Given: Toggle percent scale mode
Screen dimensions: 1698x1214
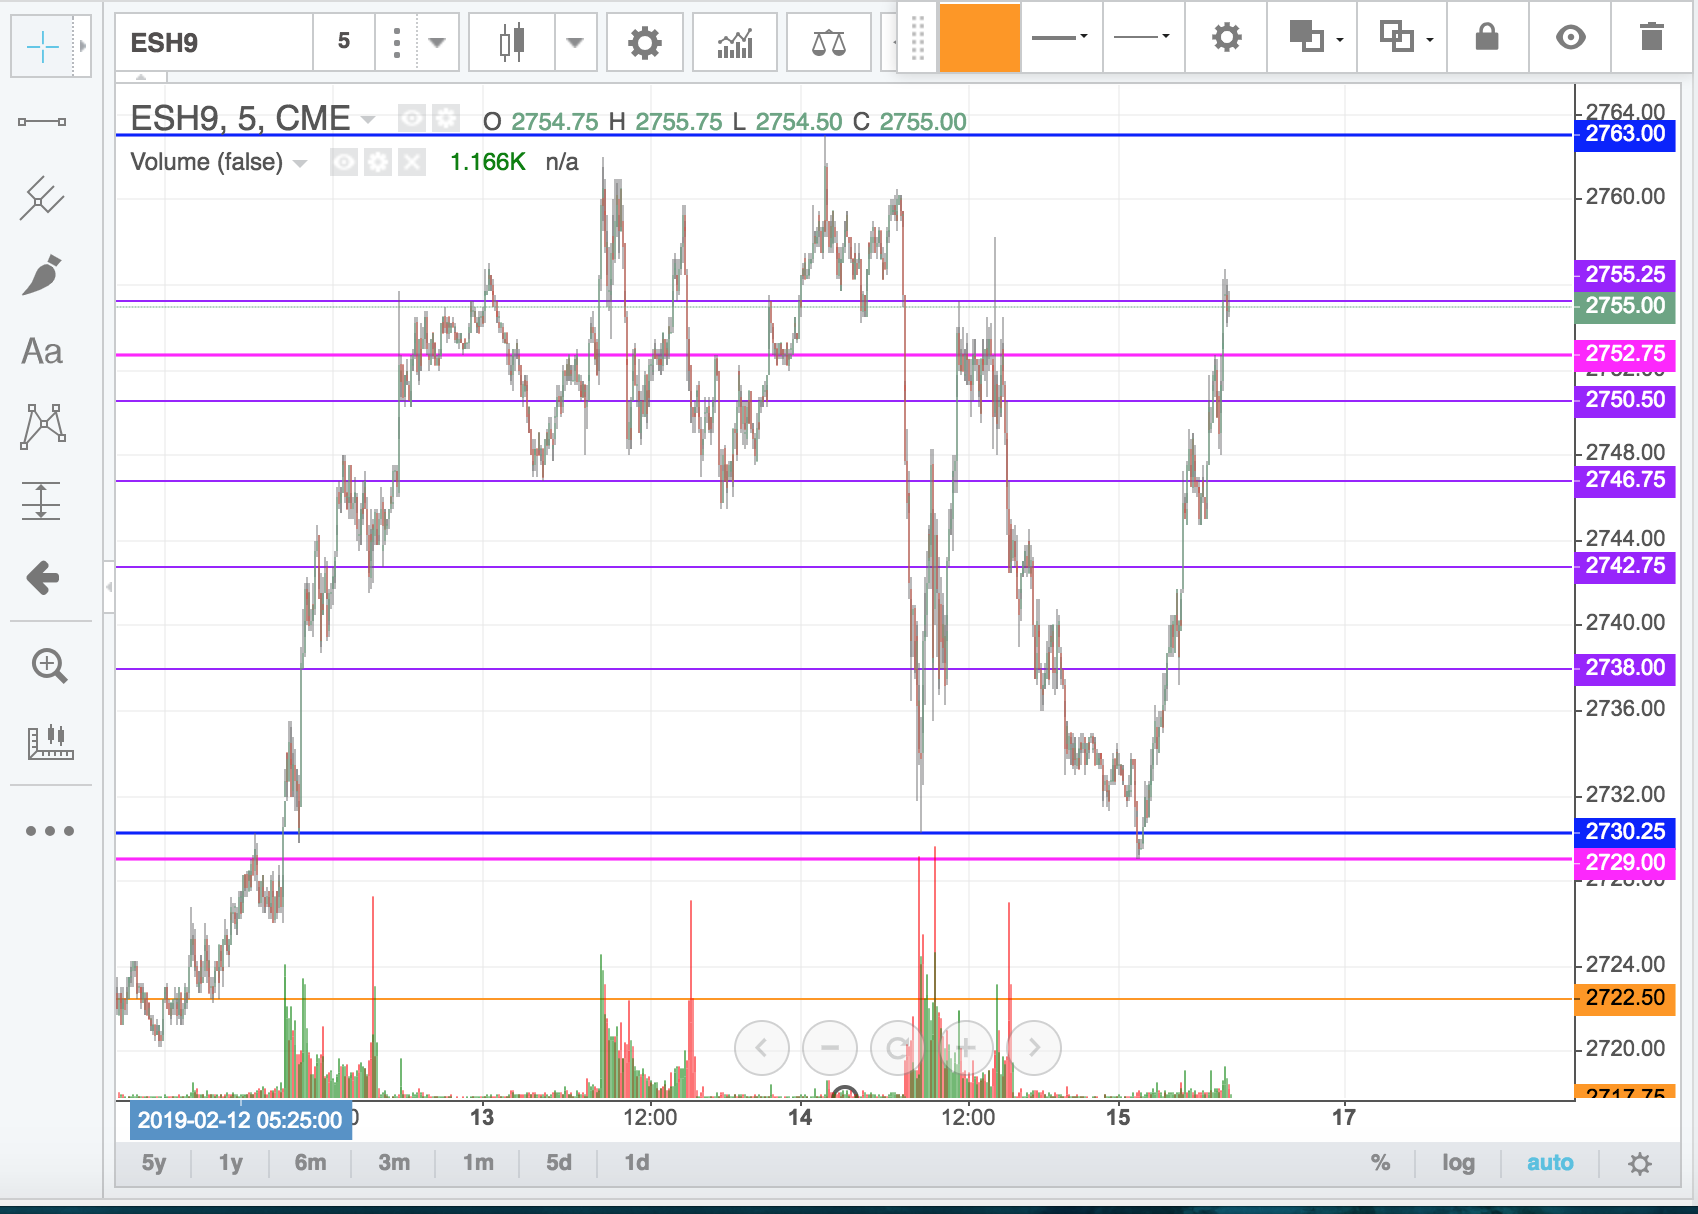Looking at the screenshot, I should click(x=1380, y=1163).
